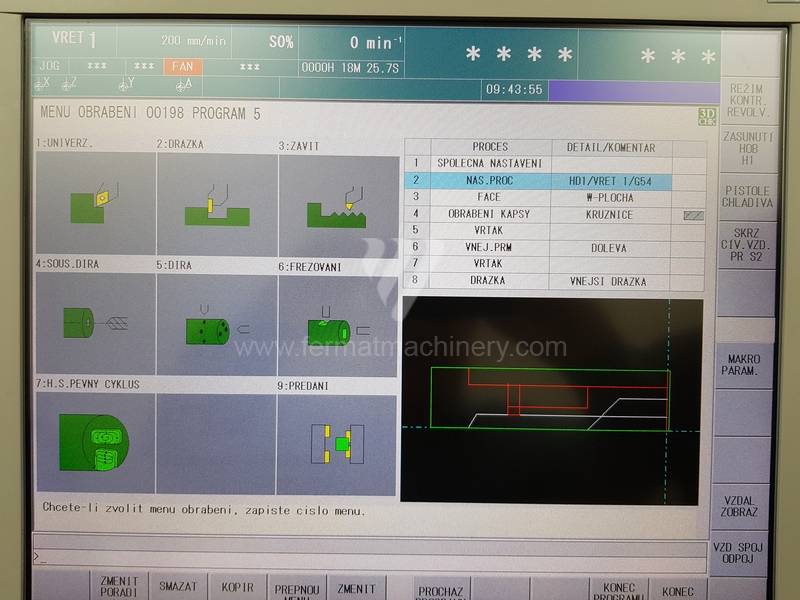Toggle the FAN status indicator

pyautogui.click(x=183, y=67)
